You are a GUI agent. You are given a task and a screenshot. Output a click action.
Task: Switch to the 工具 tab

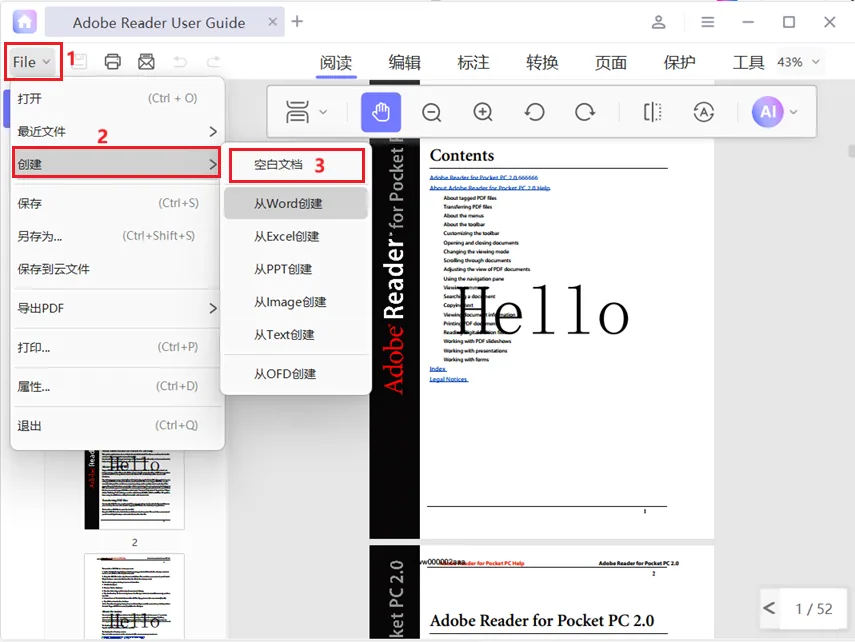748,63
